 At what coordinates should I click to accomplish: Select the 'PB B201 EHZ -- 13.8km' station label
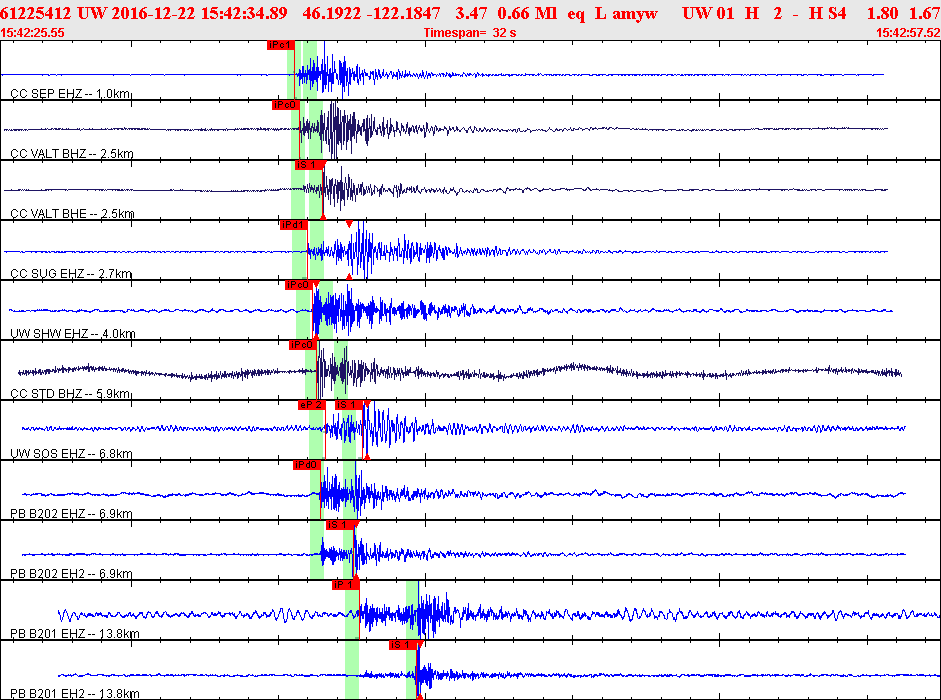tap(75, 634)
